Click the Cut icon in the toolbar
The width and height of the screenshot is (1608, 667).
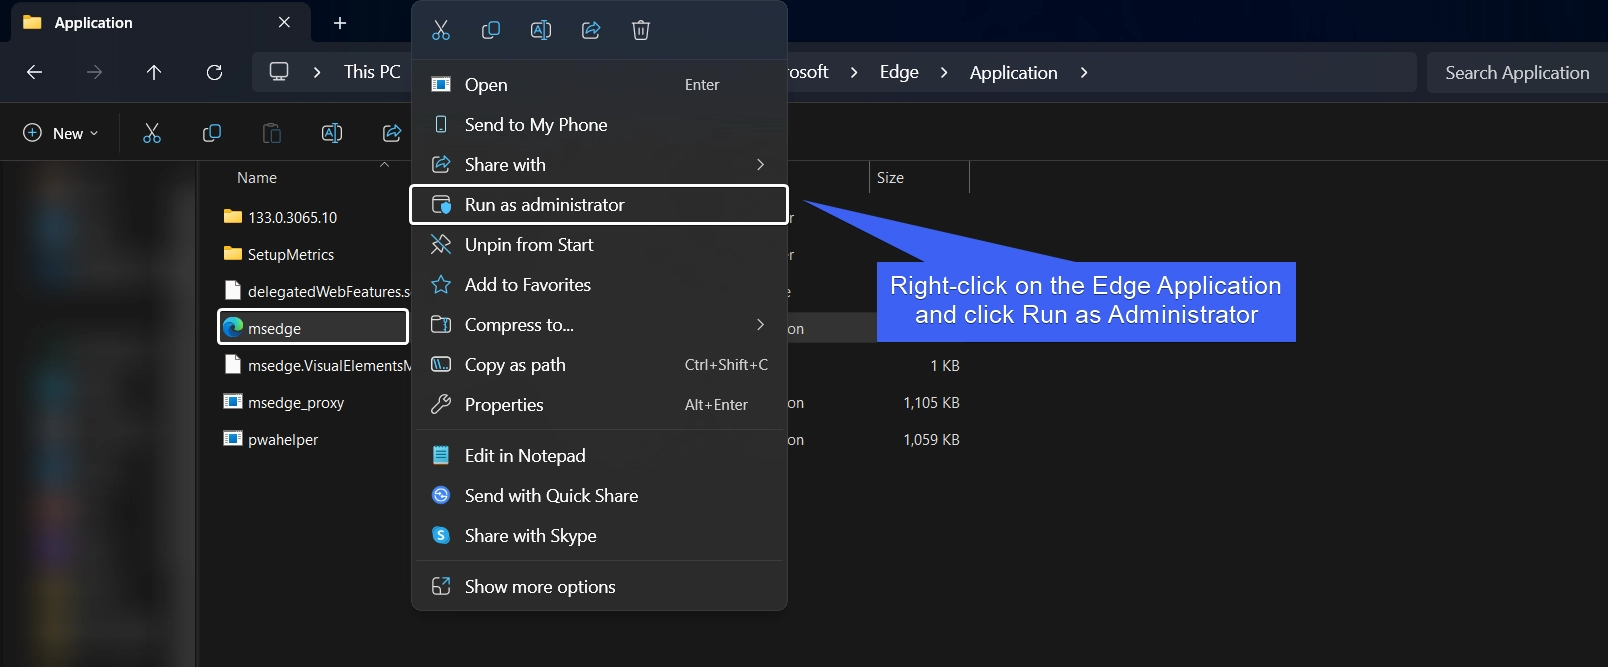[152, 133]
